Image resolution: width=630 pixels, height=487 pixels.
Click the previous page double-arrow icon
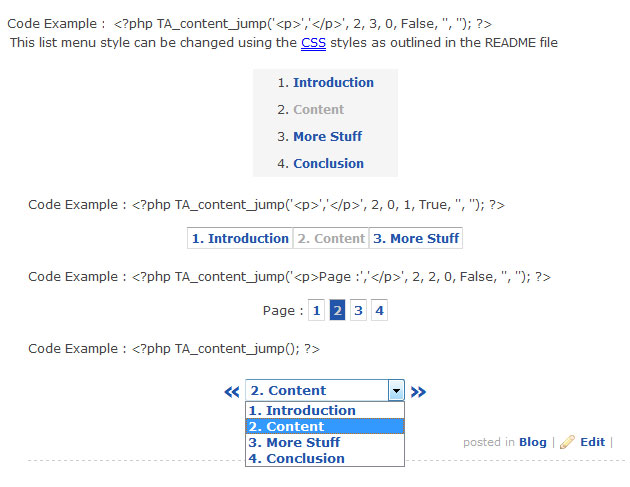[232, 392]
